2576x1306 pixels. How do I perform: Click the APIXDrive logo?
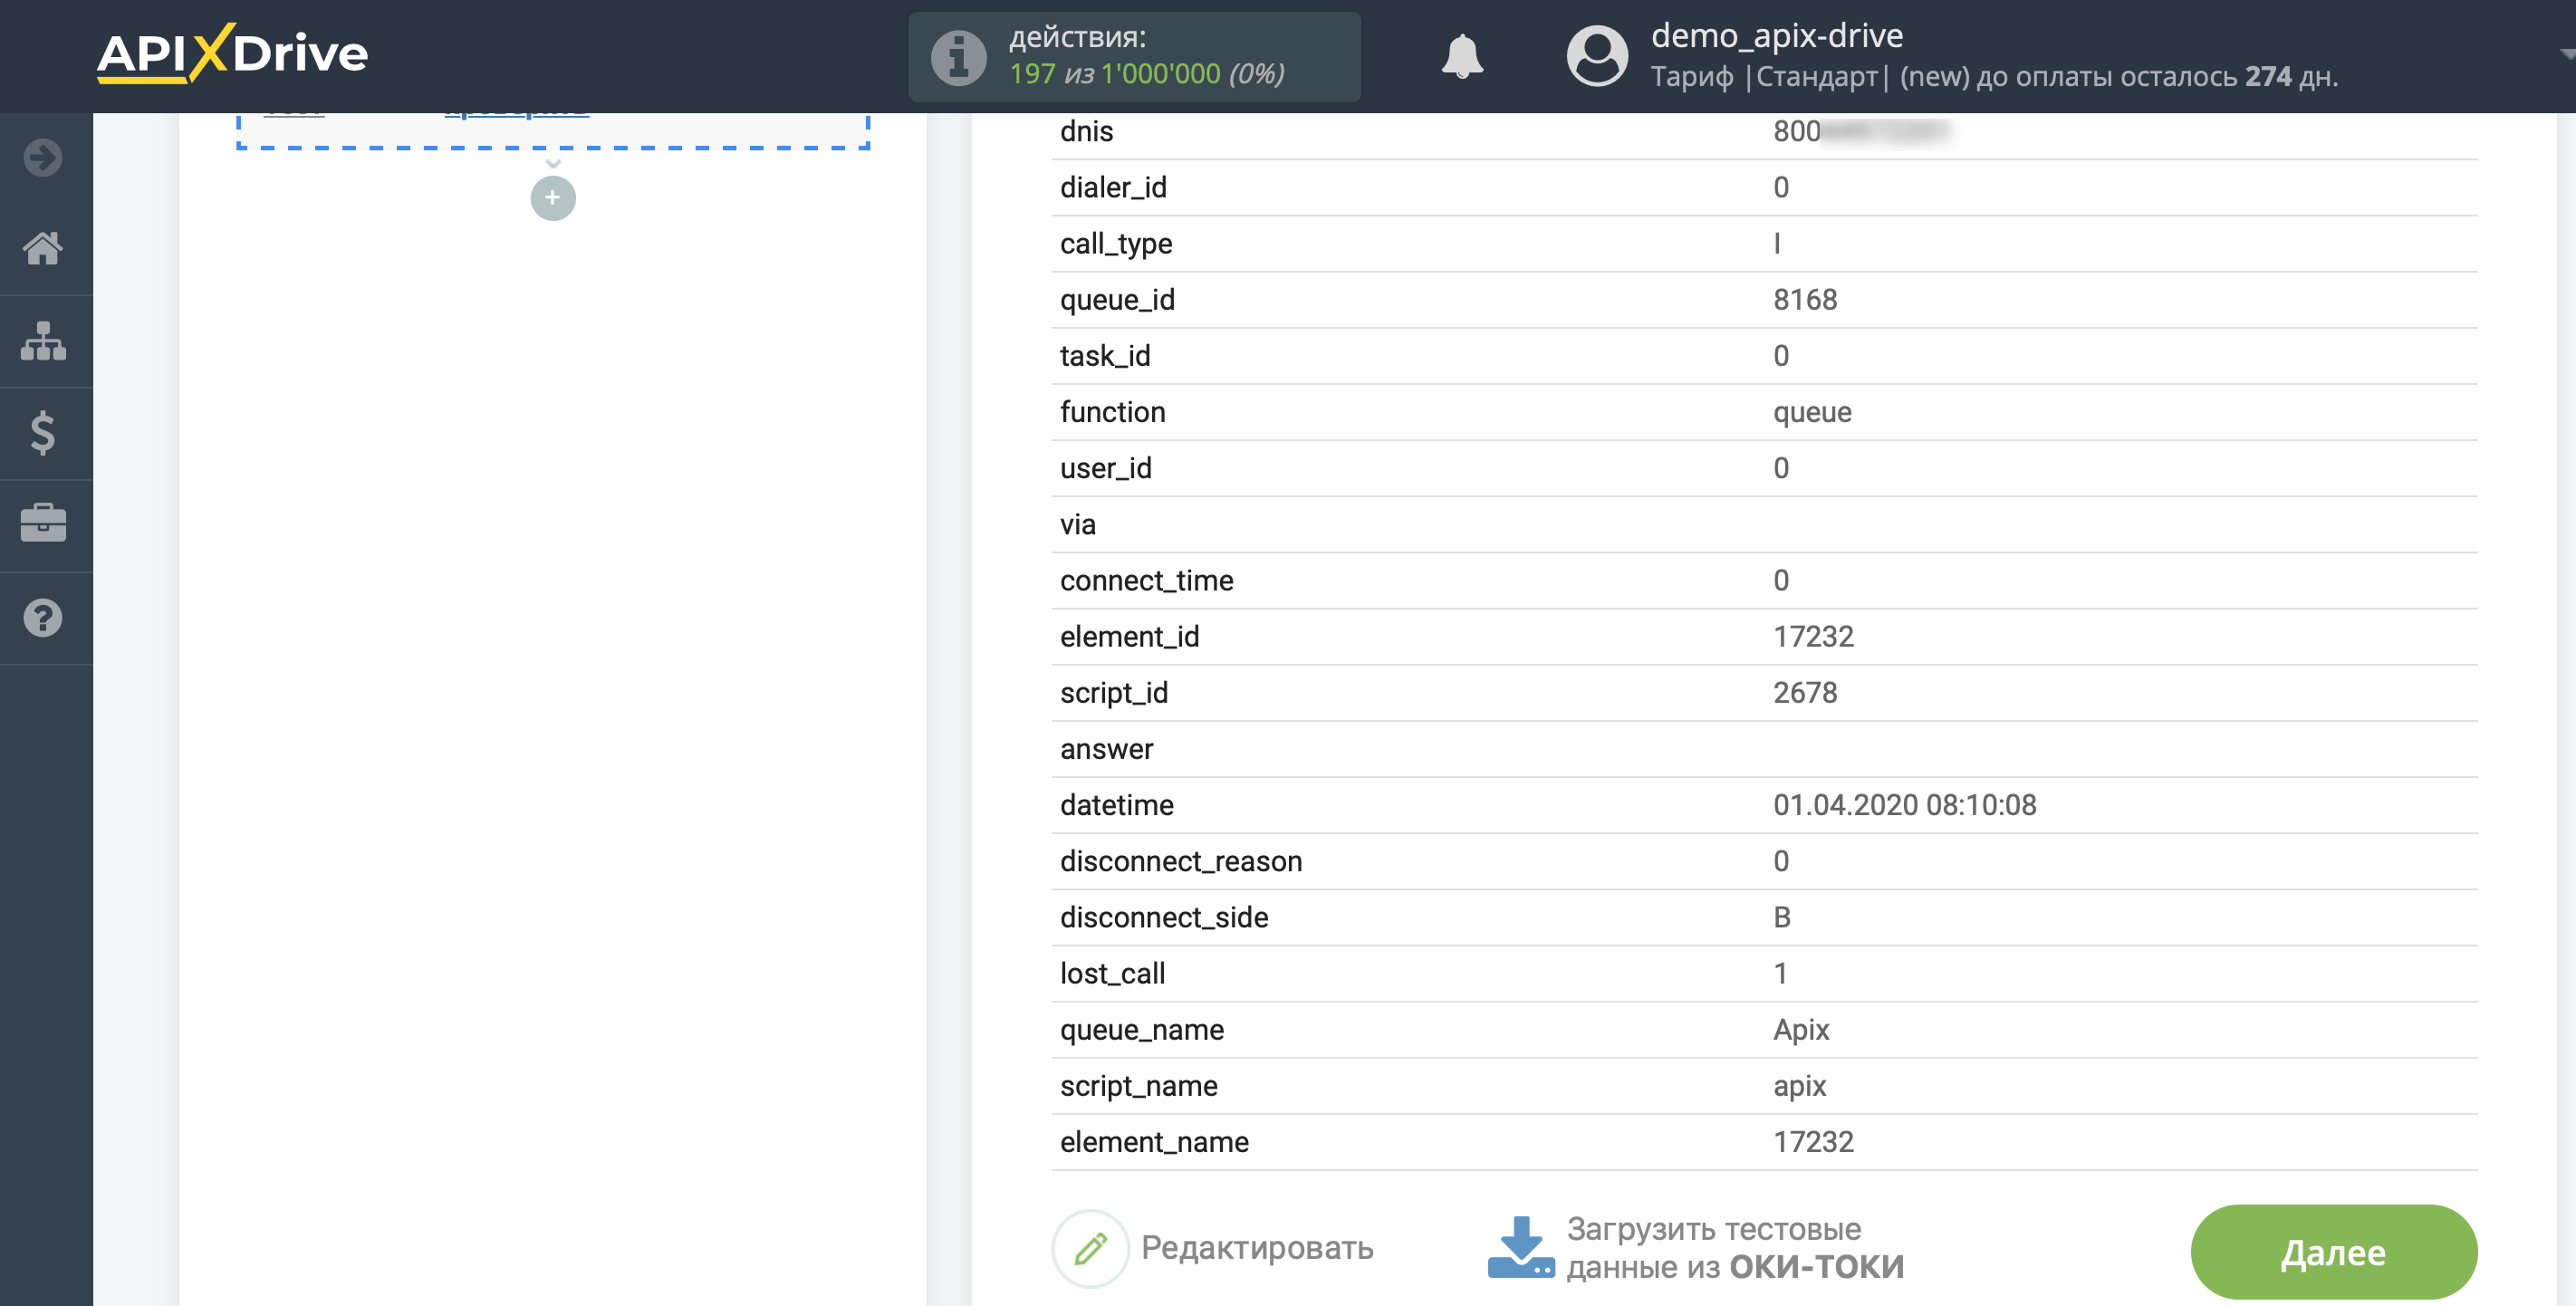click(232, 54)
